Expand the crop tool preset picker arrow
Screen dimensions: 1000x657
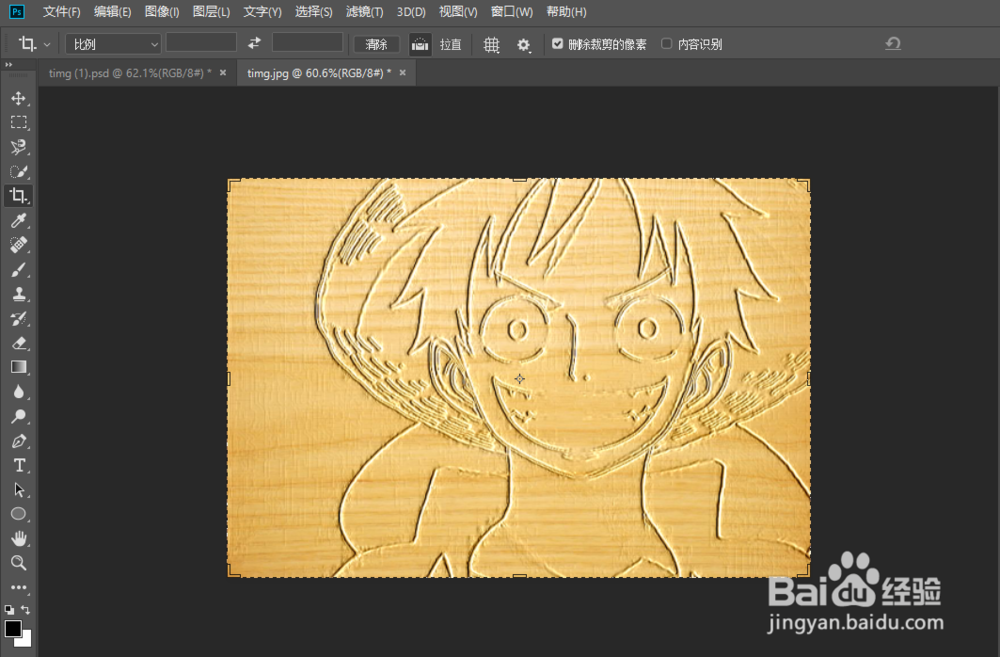click(47, 45)
